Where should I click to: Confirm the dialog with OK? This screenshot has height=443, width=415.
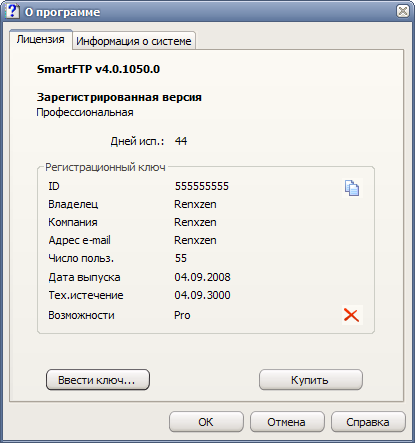206,422
